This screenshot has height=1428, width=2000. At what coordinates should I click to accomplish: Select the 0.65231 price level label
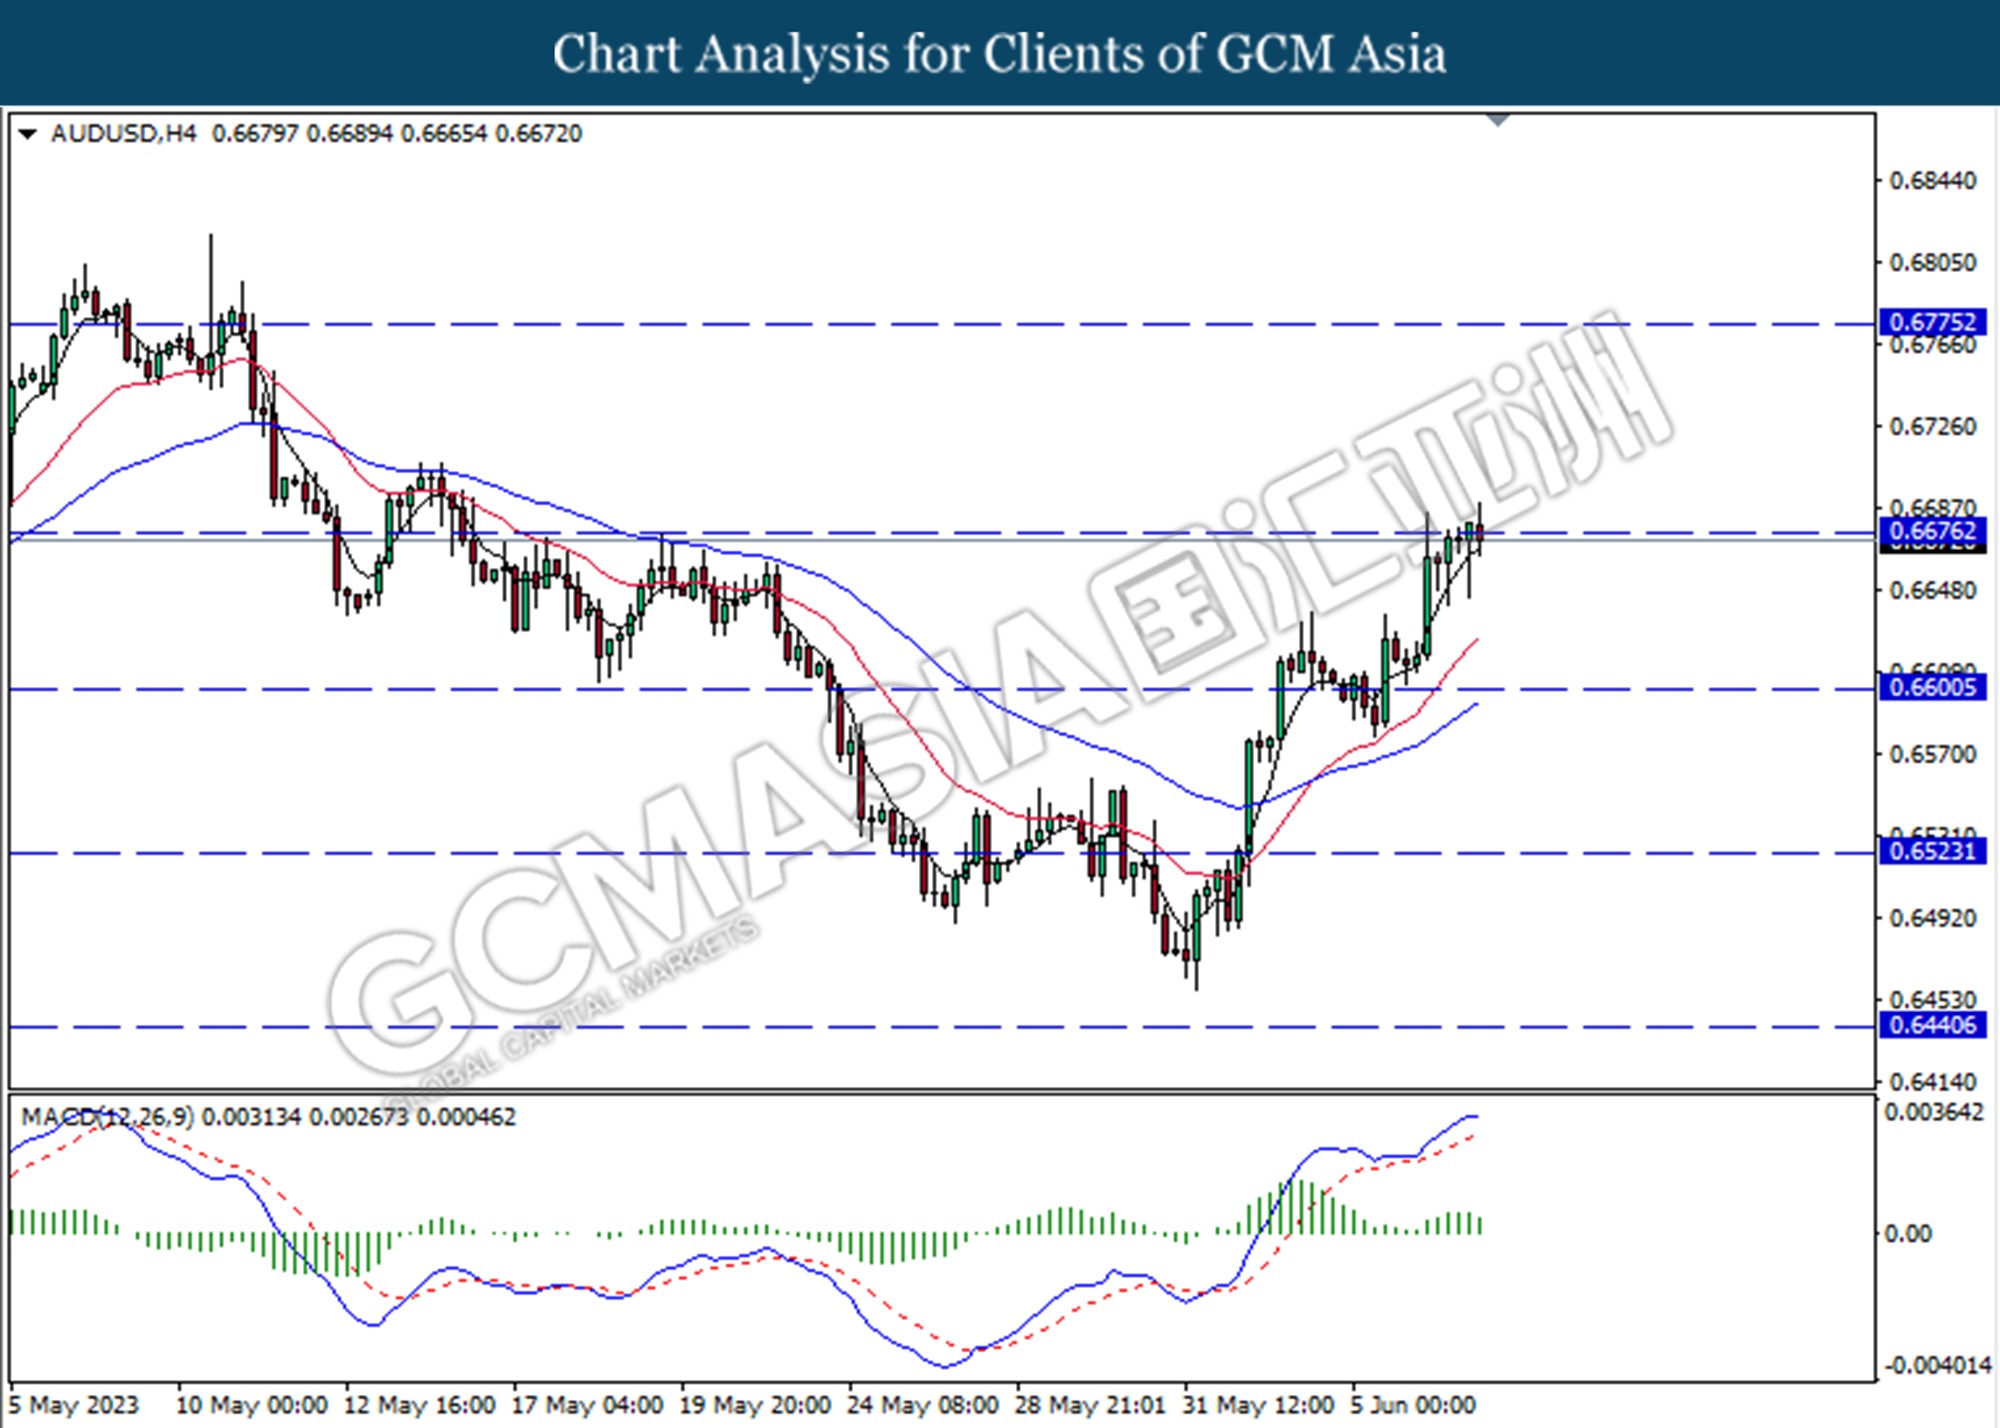coord(1932,851)
